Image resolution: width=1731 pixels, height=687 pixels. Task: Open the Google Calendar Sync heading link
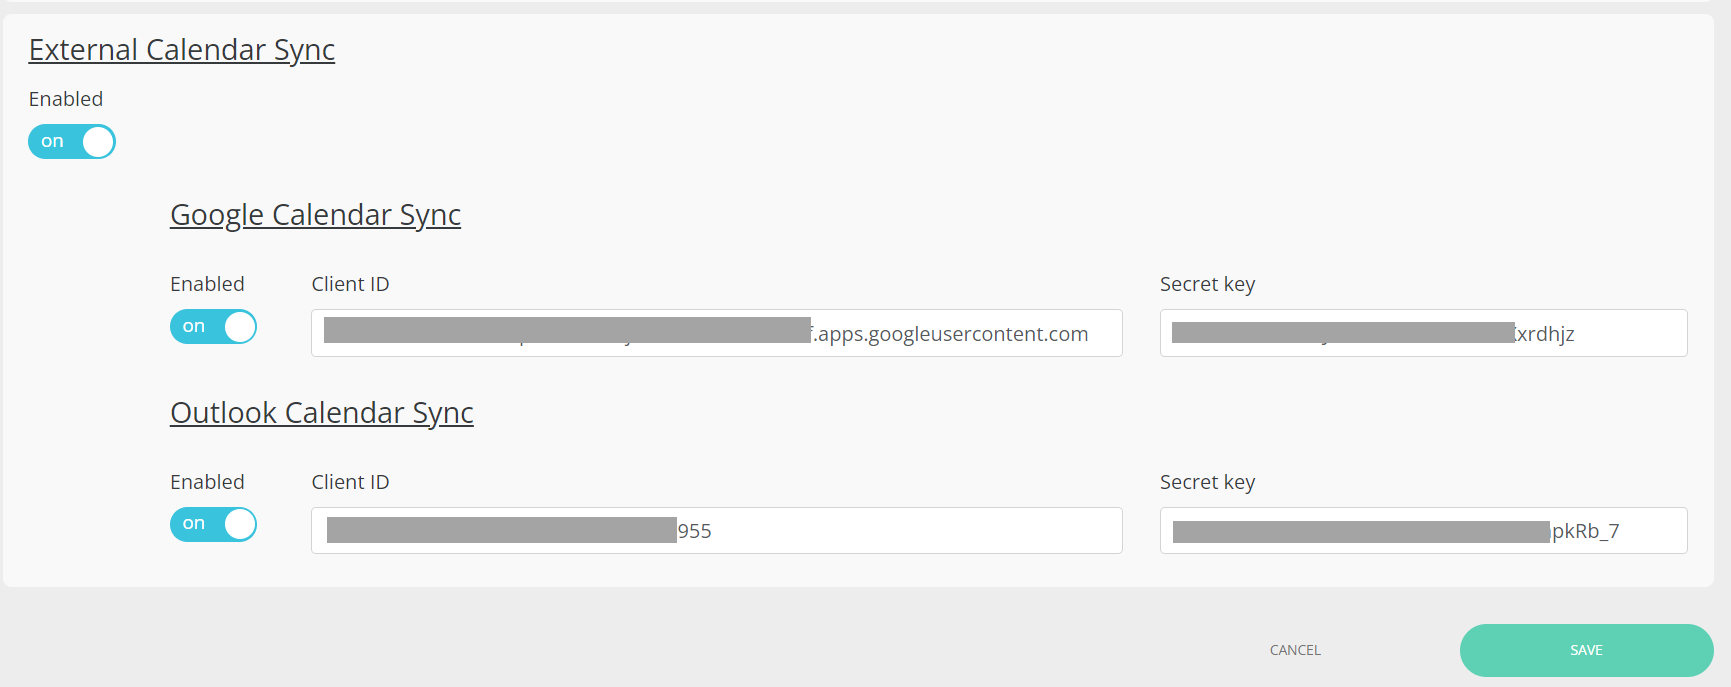tap(315, 215)
